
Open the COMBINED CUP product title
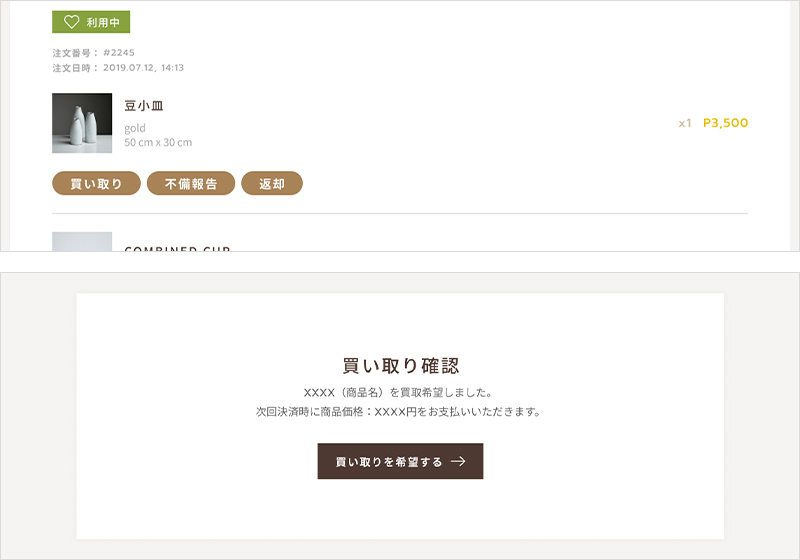coord(178,247)
